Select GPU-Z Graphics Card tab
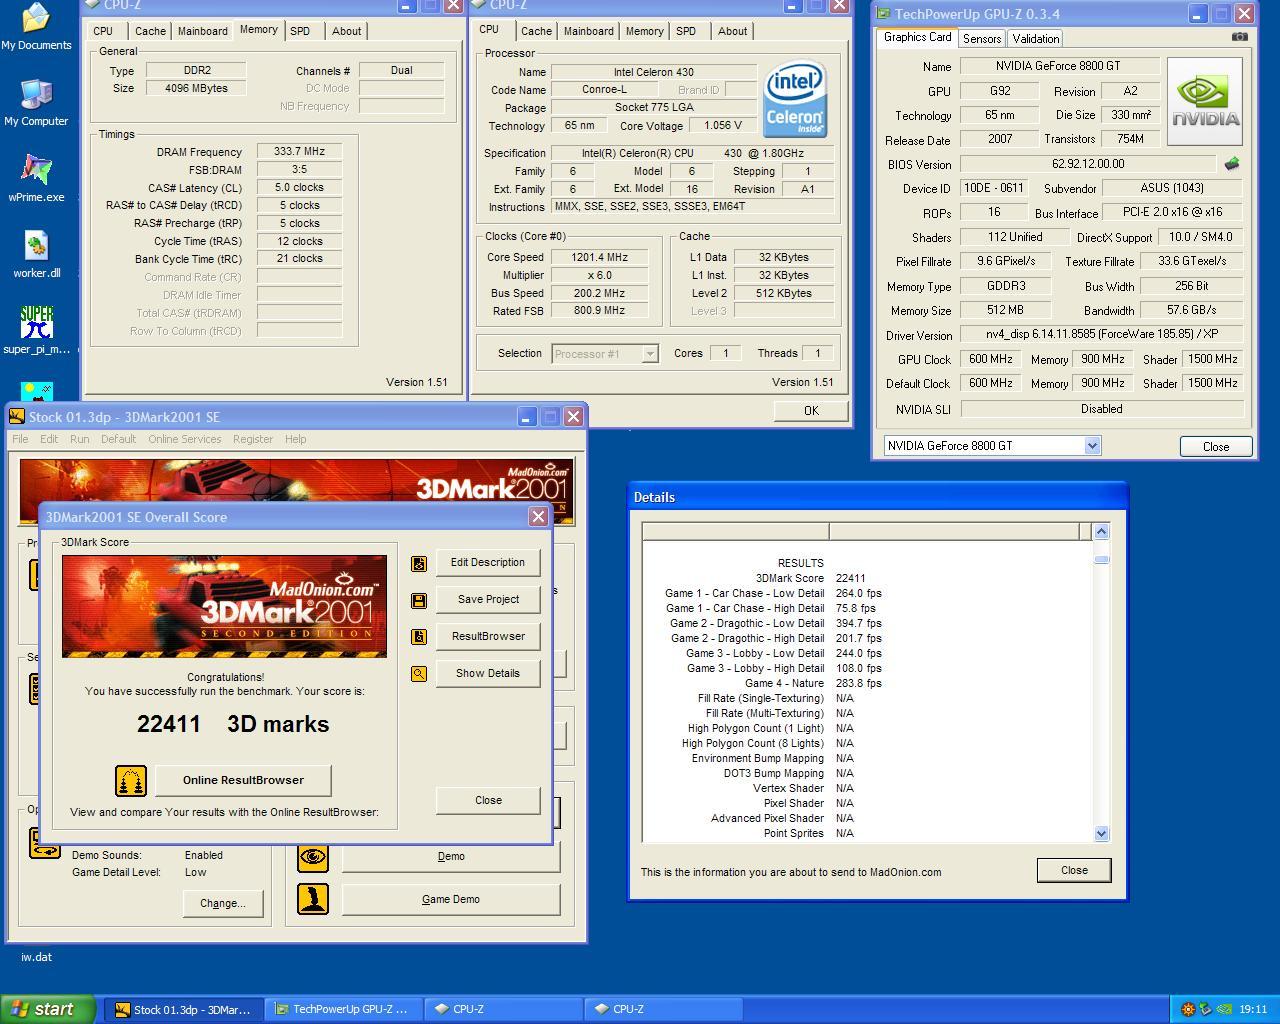Screen dimensions: 1280x1024 pyautogui.click(x=917, y=37)
